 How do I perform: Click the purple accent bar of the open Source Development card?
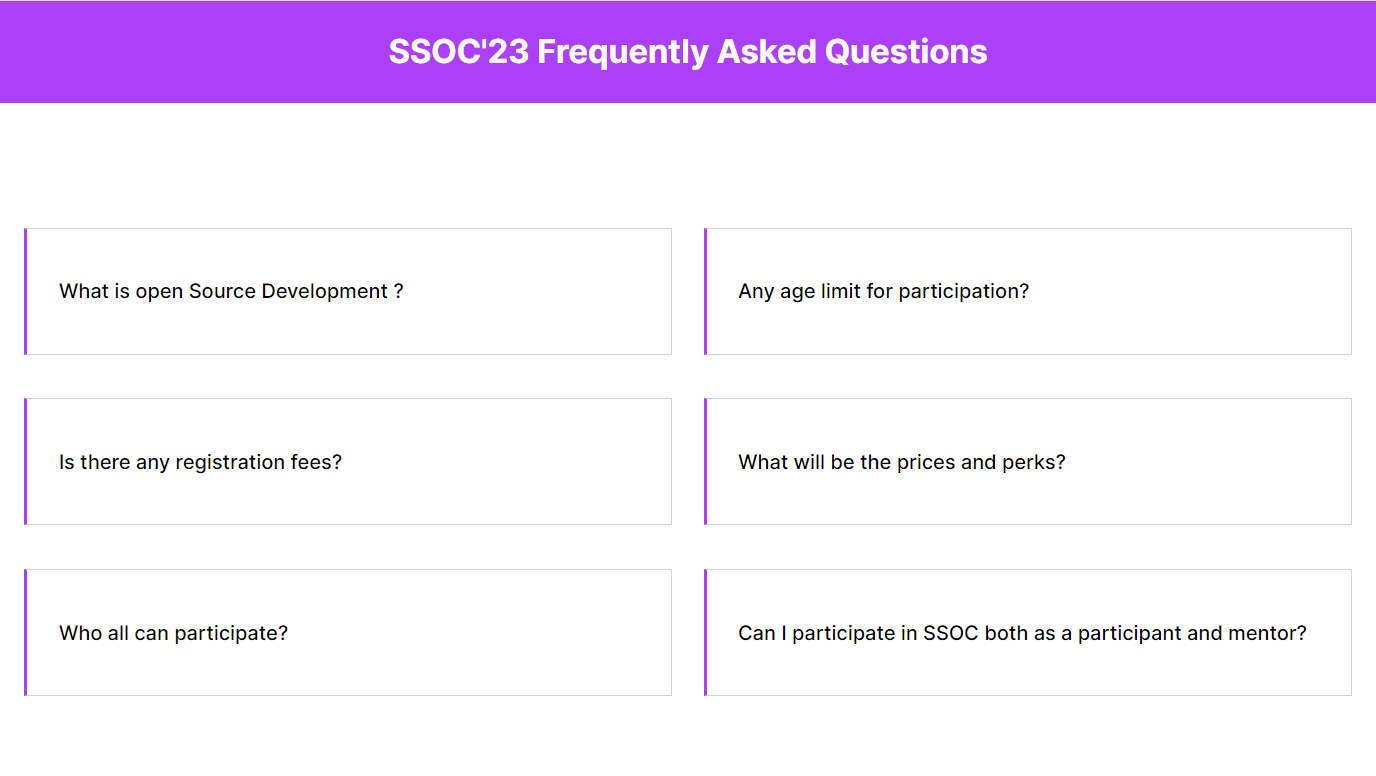coord(25,291)
